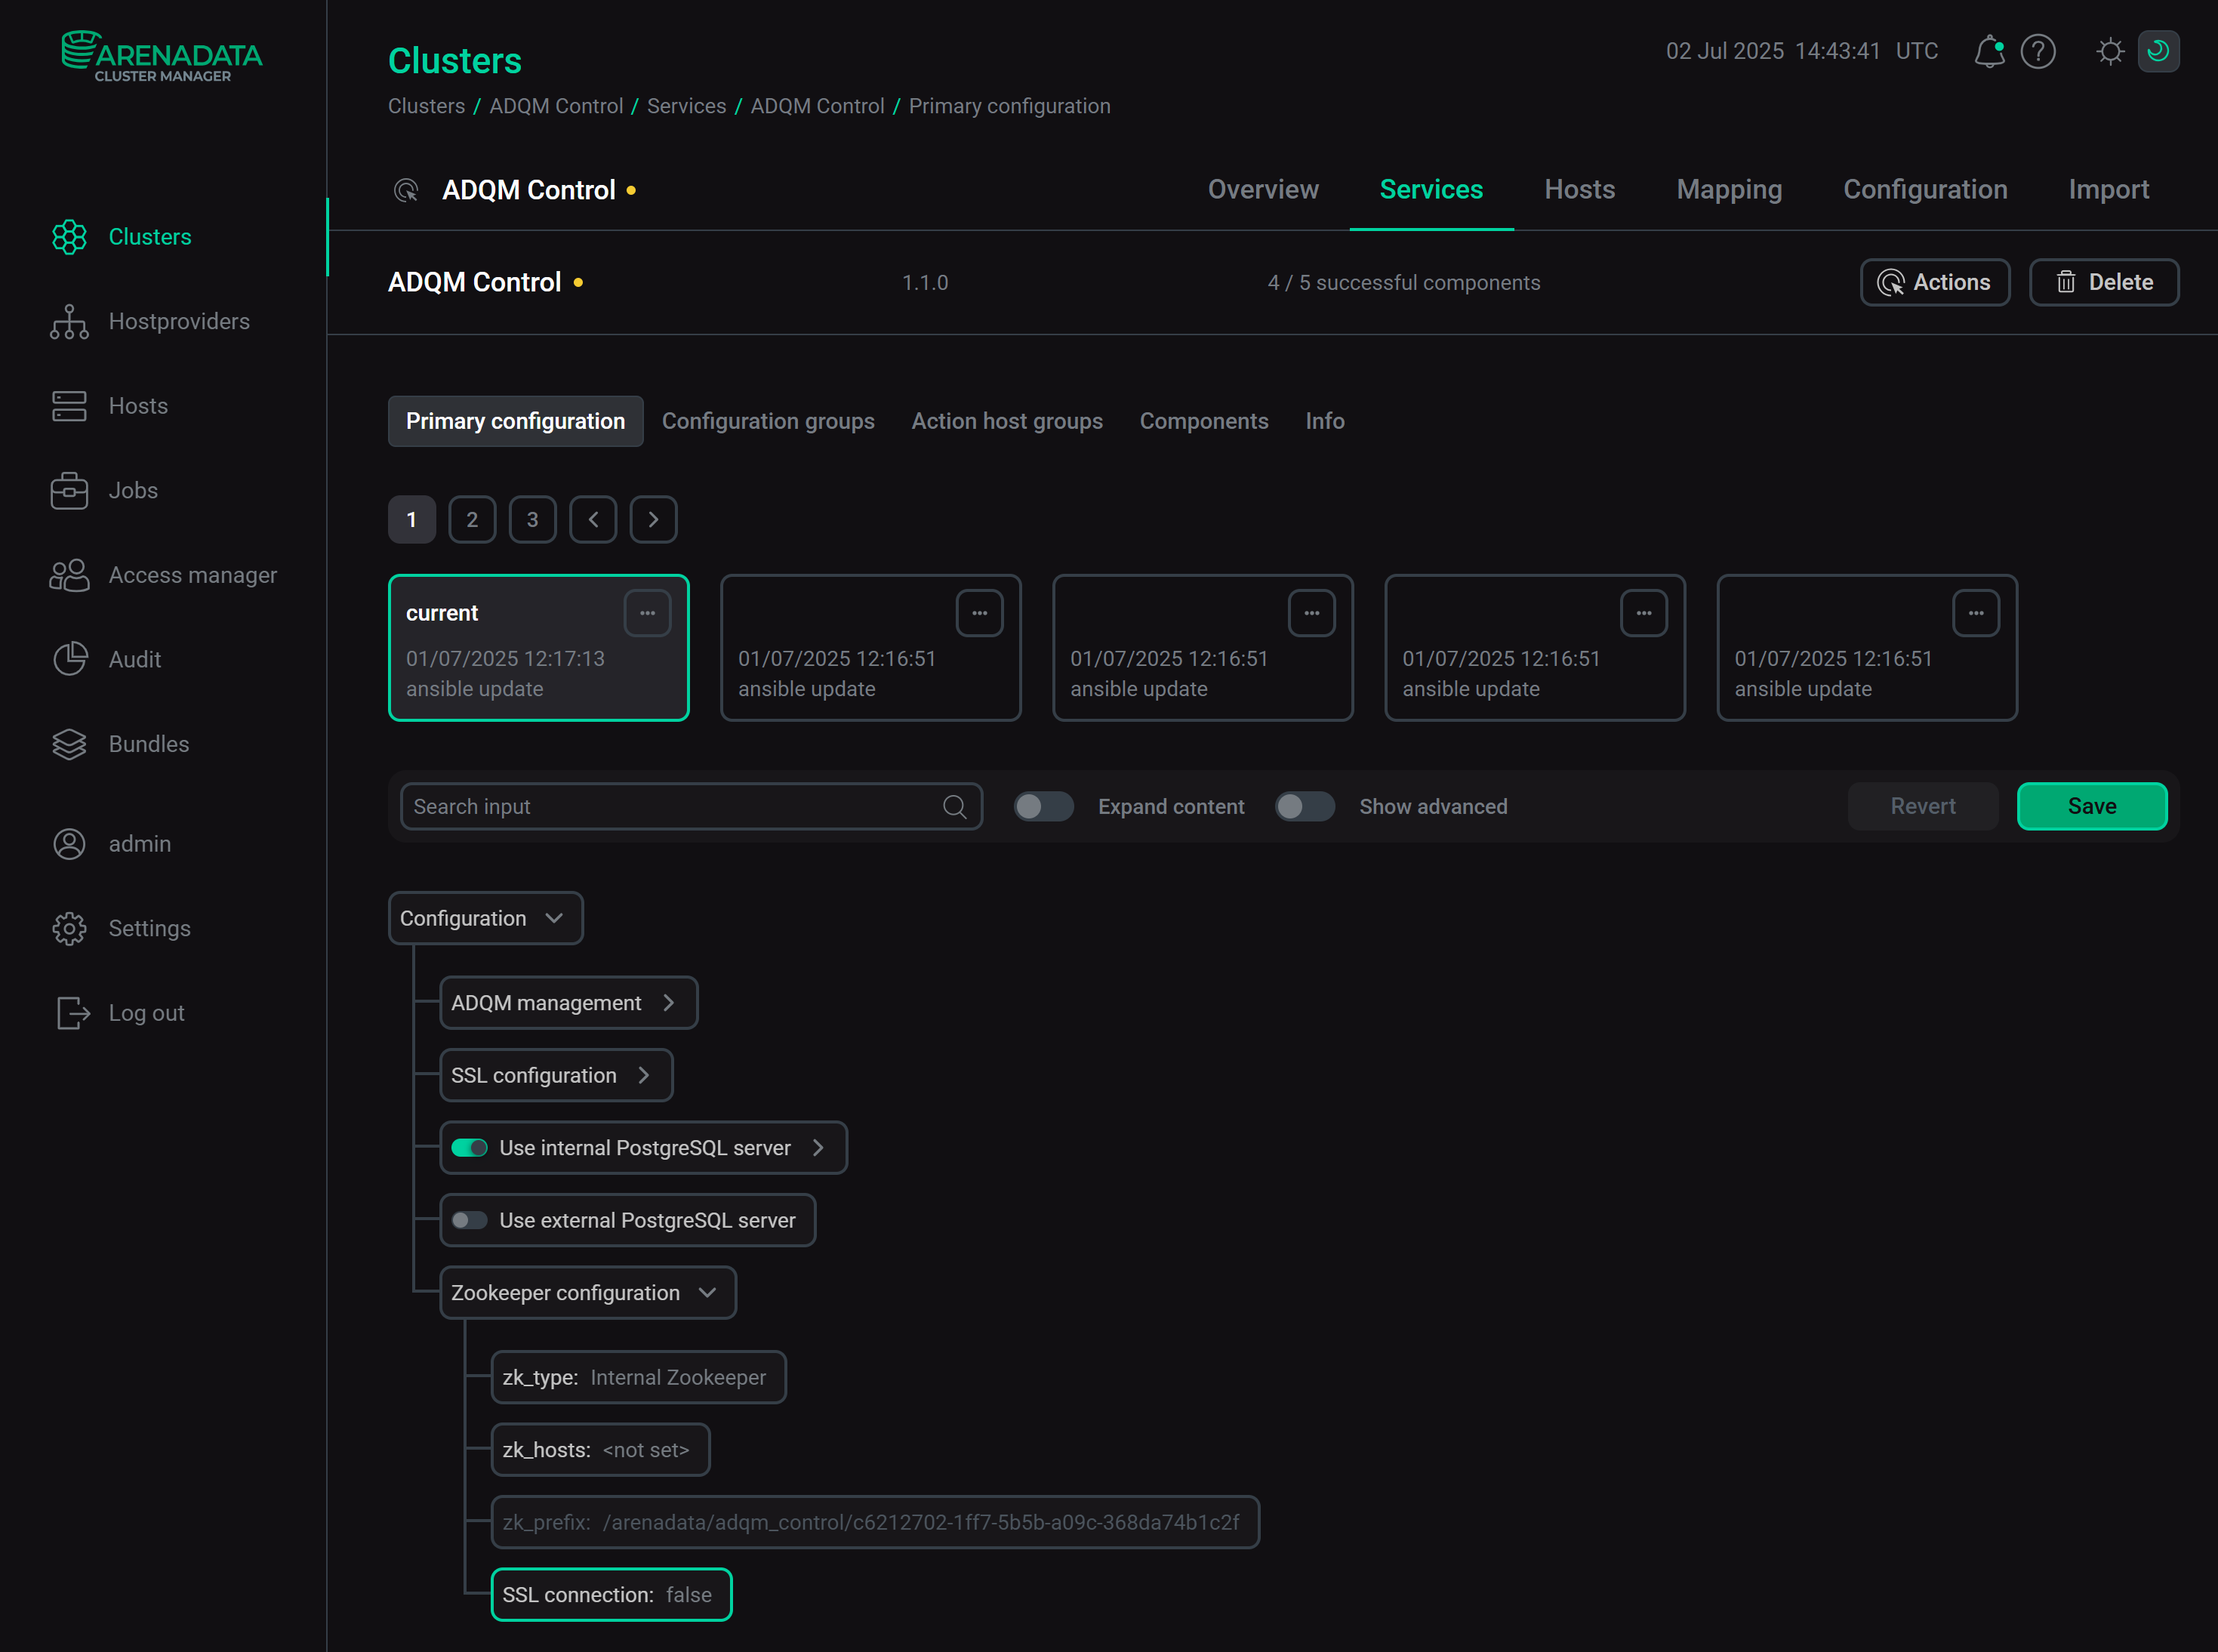Open the Bundles section
The width and height of the screenshot is (2218, 1652).
coord(148,744)
